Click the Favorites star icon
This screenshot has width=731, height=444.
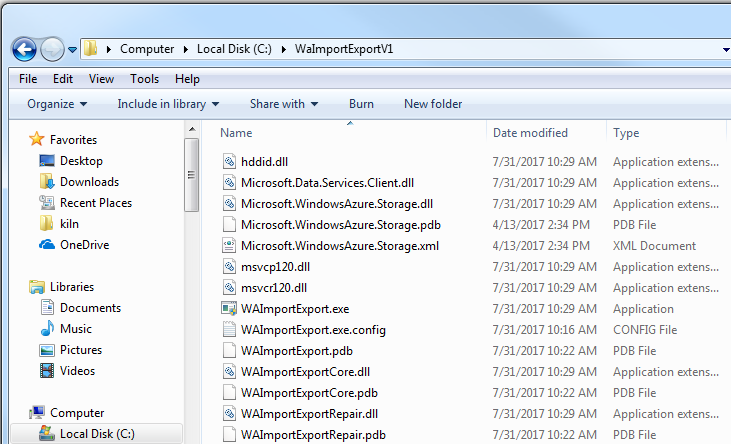pos(36,139)
